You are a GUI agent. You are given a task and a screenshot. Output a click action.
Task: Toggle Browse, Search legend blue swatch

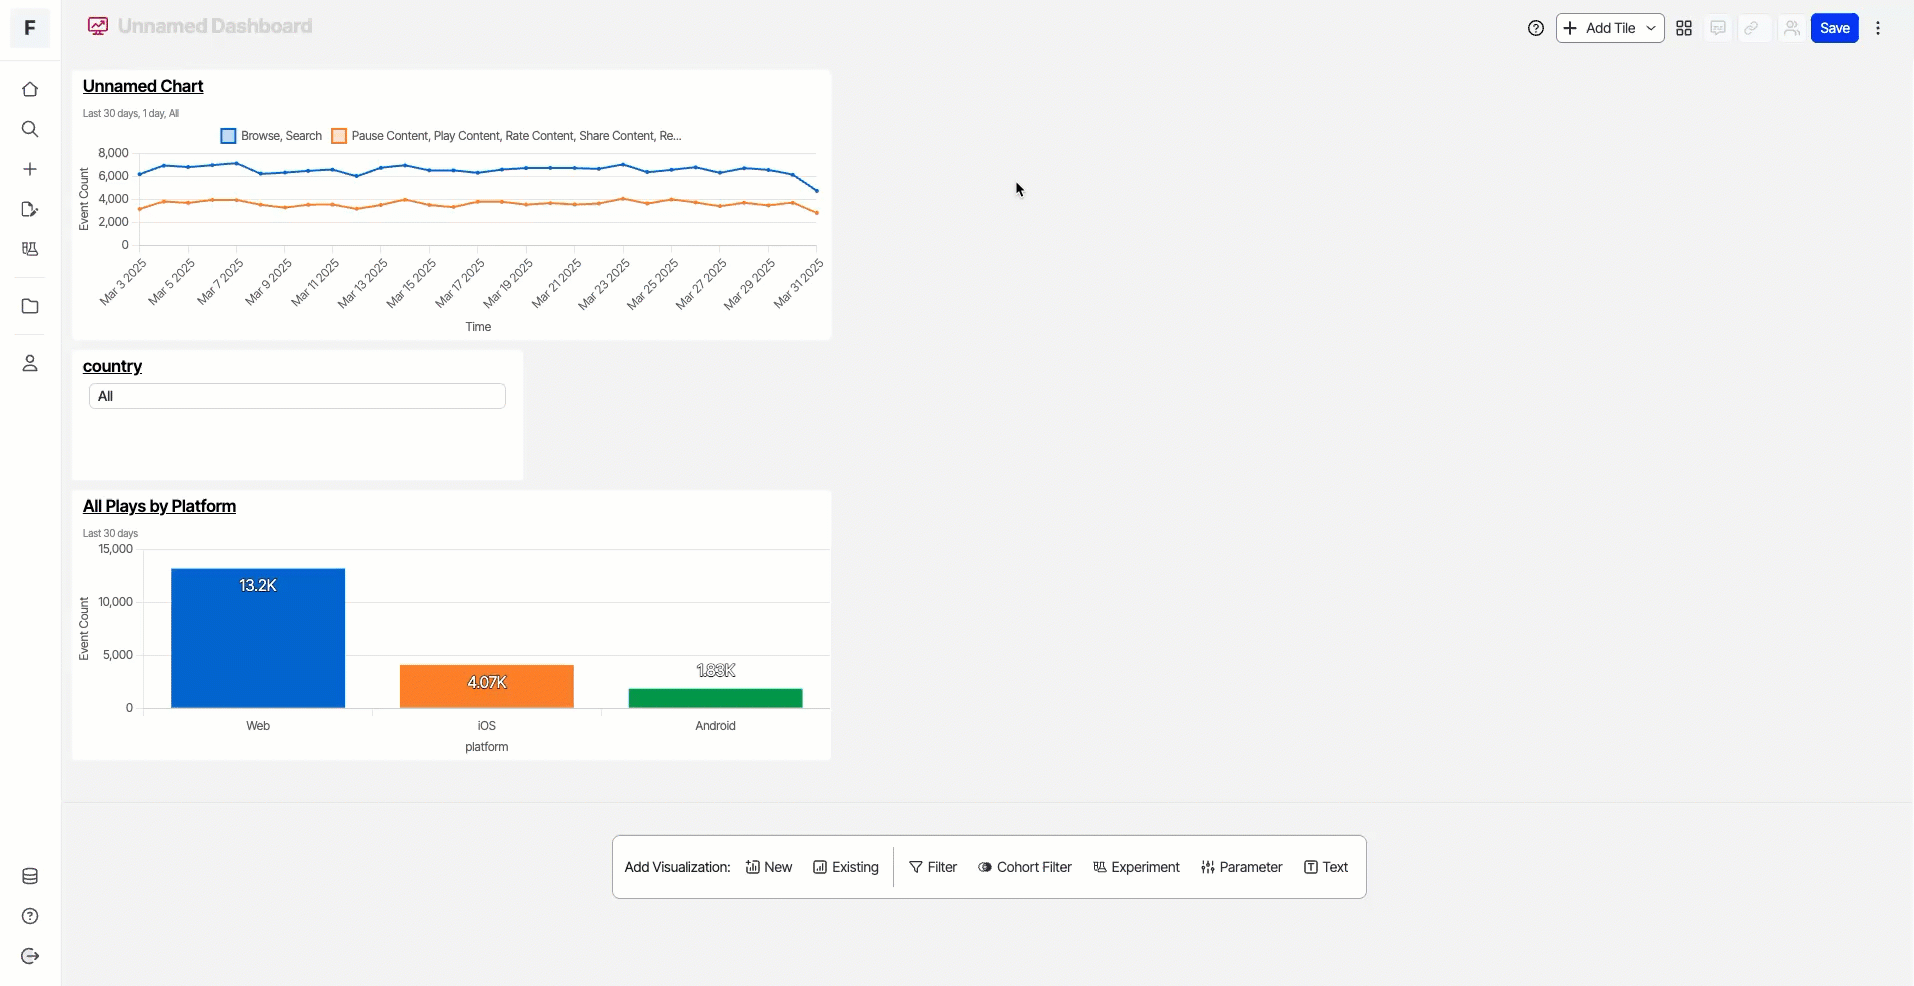pos(228,136)
